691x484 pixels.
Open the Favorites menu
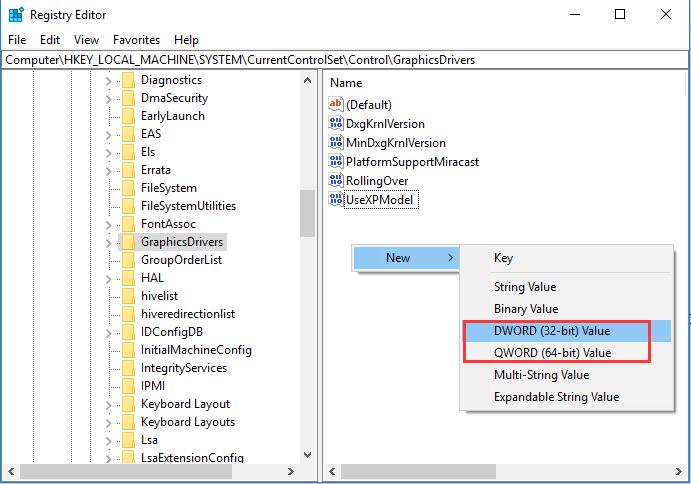136,40
